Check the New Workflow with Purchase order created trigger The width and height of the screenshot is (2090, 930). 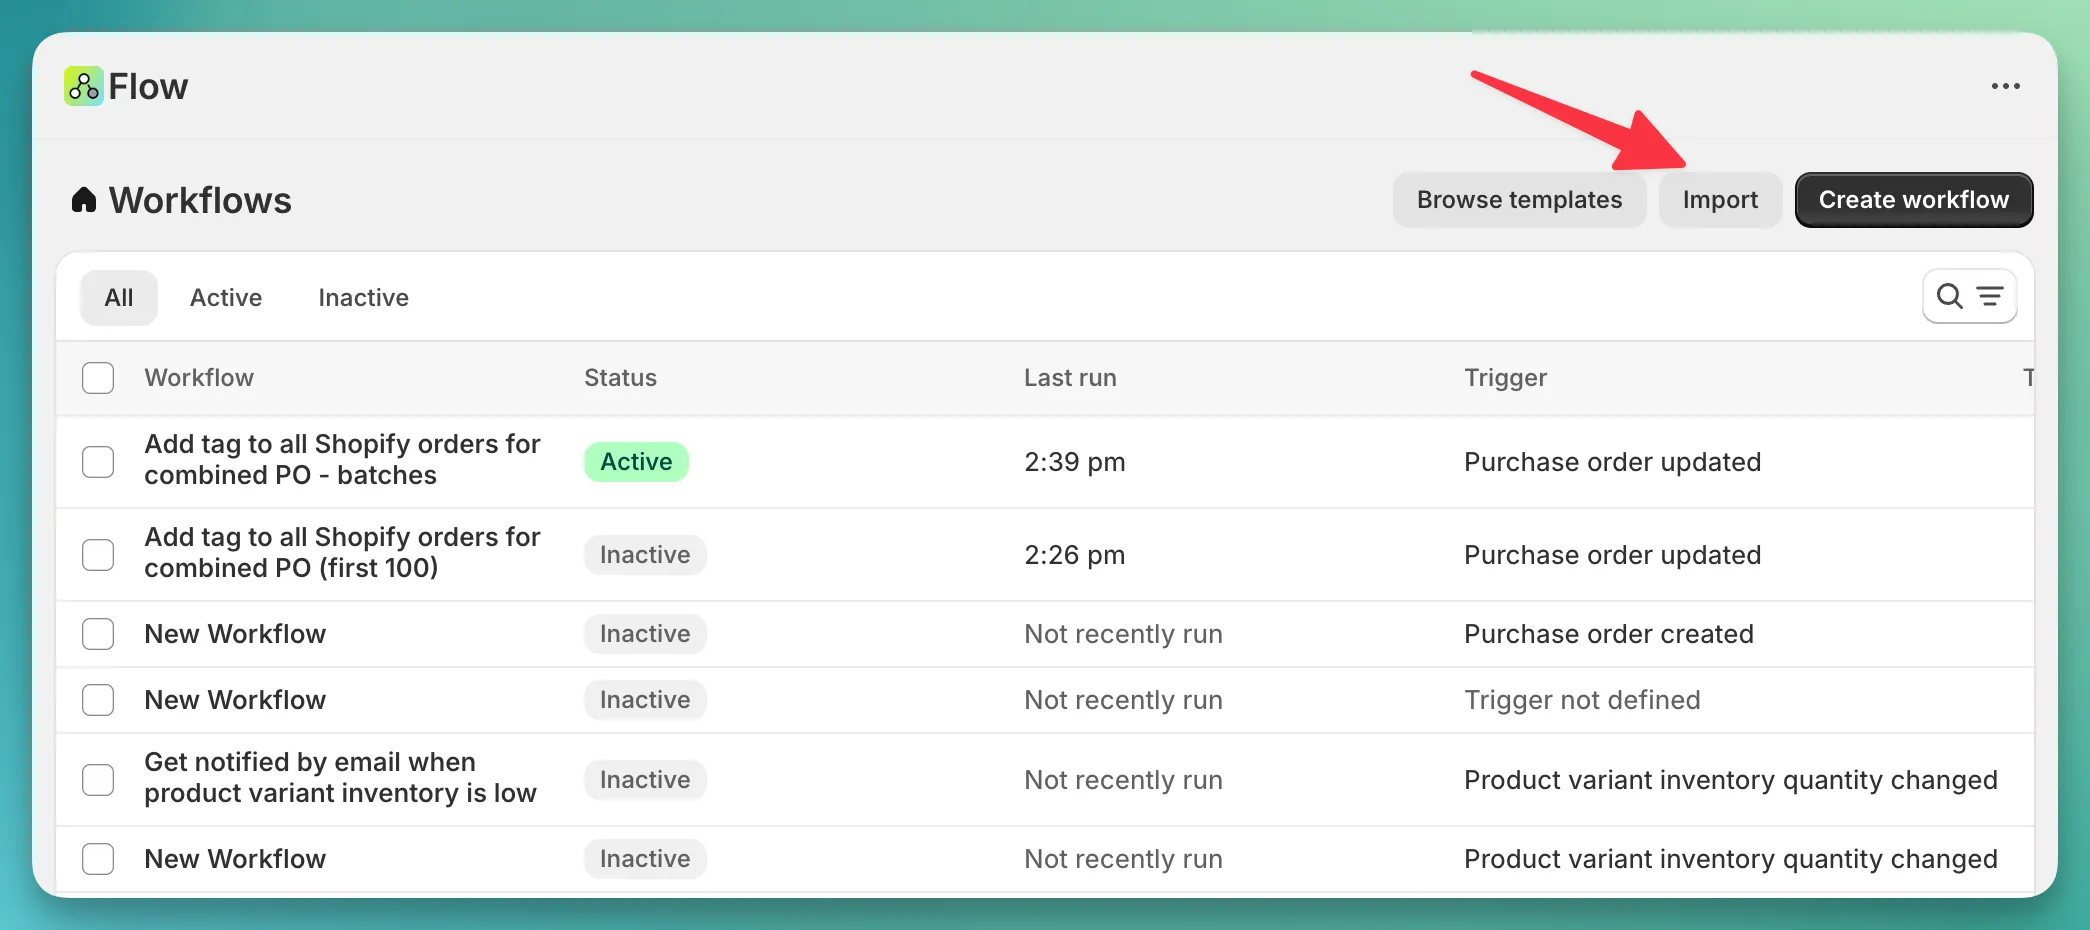tap(98, 633)
